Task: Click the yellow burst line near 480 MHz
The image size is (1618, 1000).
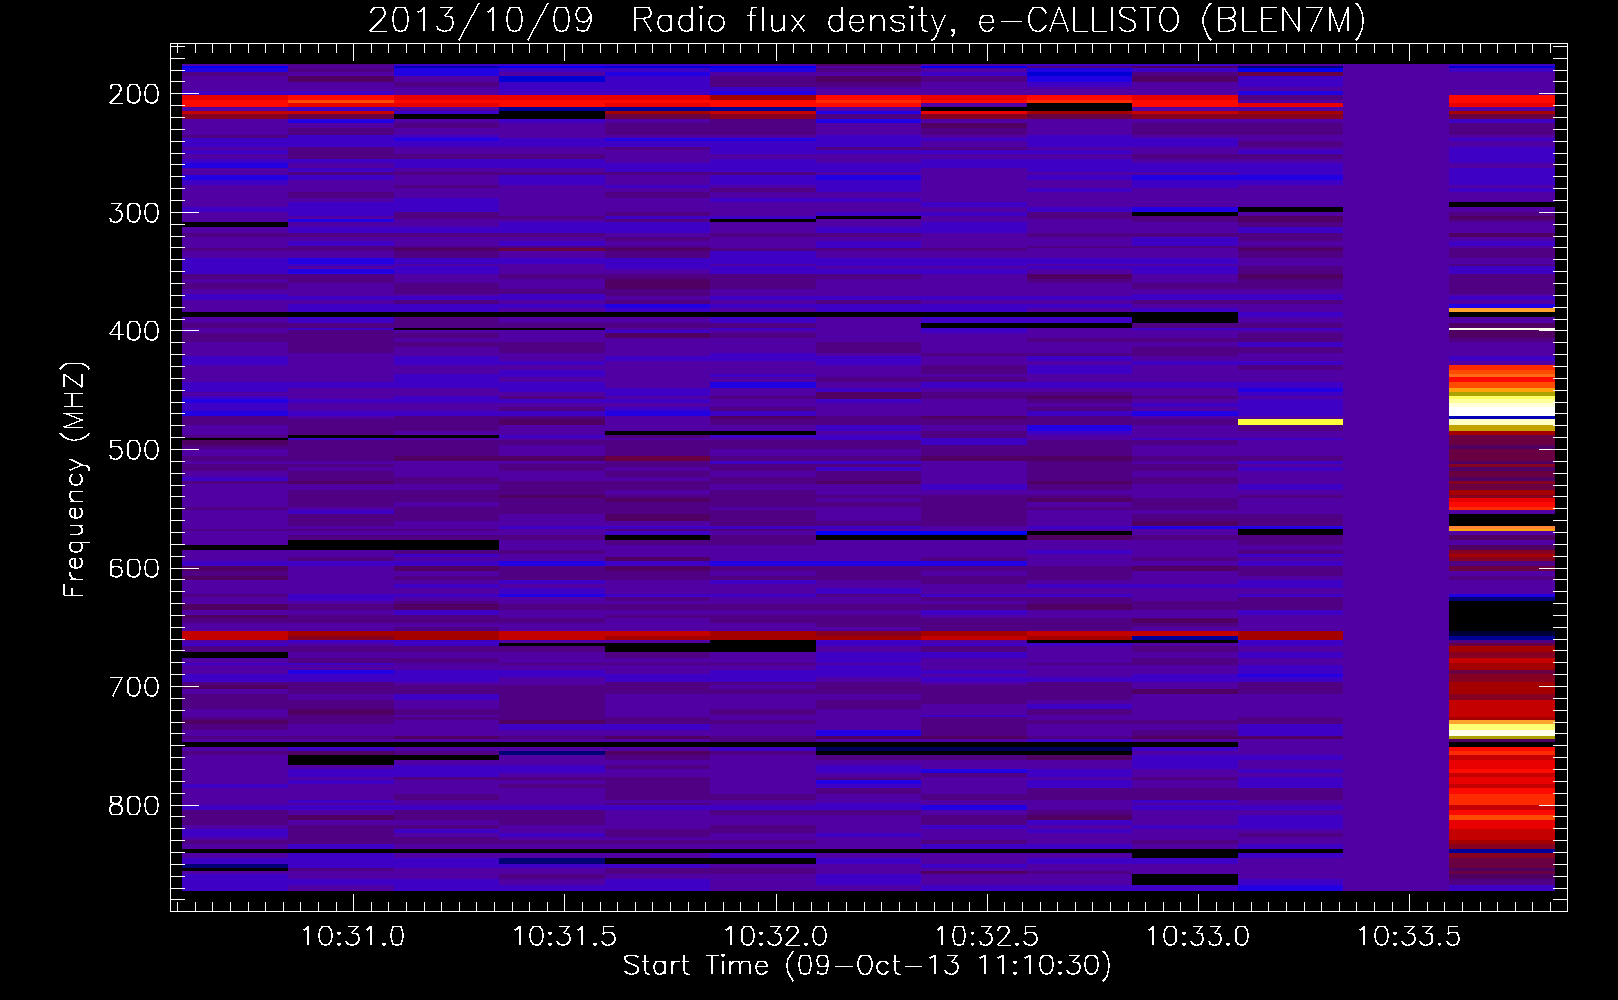Action: pyautogui.click(x=1290, y=422)
